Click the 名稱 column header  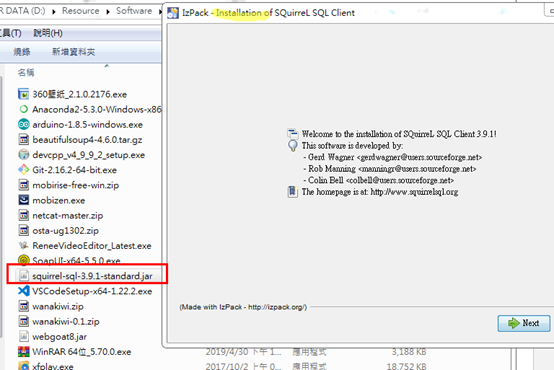26,72
